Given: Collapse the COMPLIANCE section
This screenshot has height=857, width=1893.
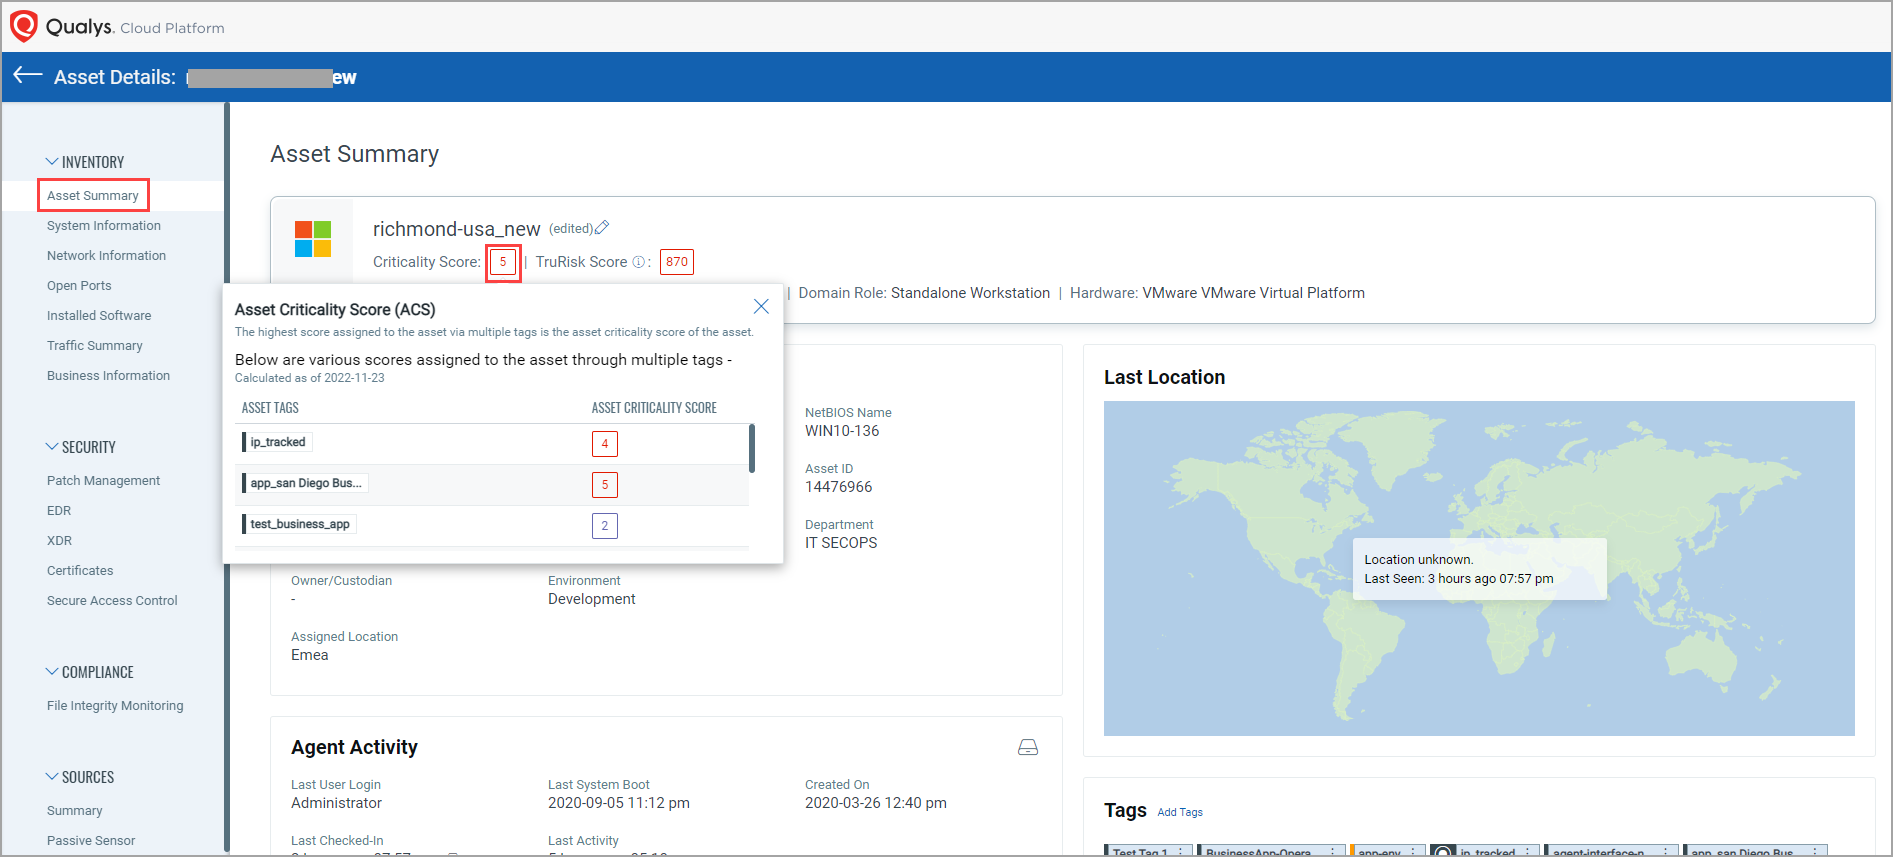Looking at the screenshot, I should 52,671.
